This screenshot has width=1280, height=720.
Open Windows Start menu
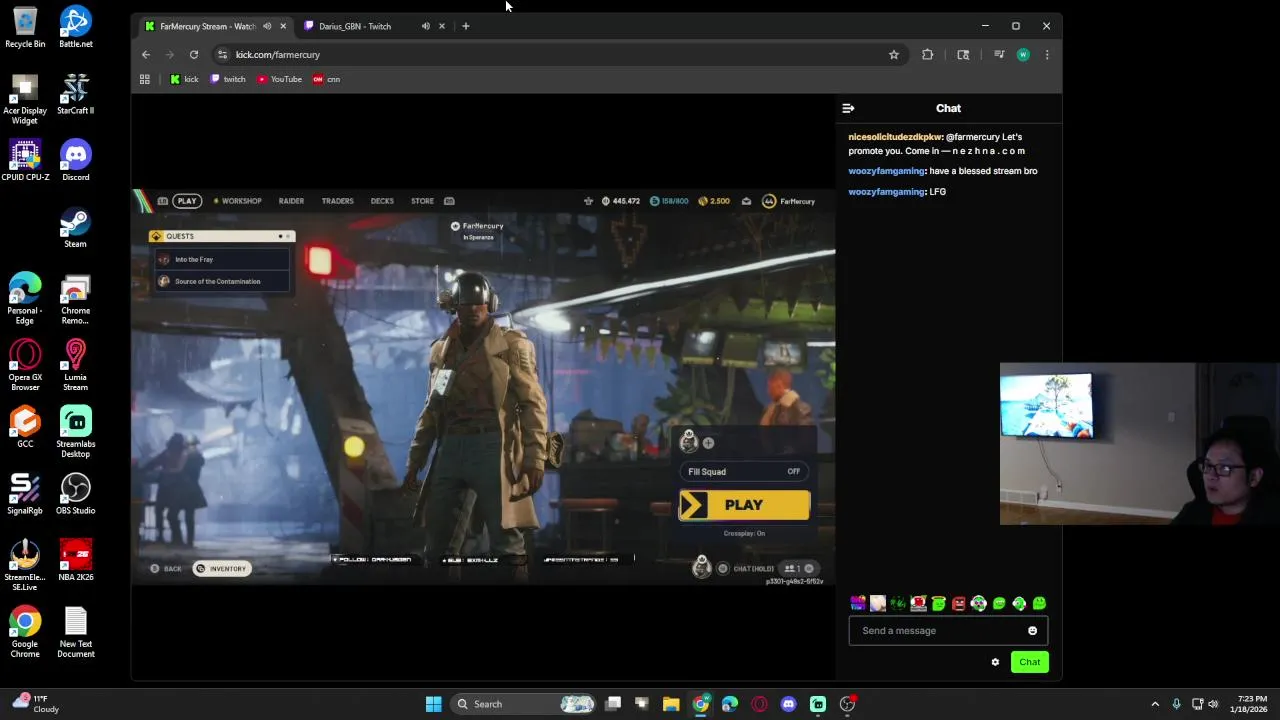[433, 704]
